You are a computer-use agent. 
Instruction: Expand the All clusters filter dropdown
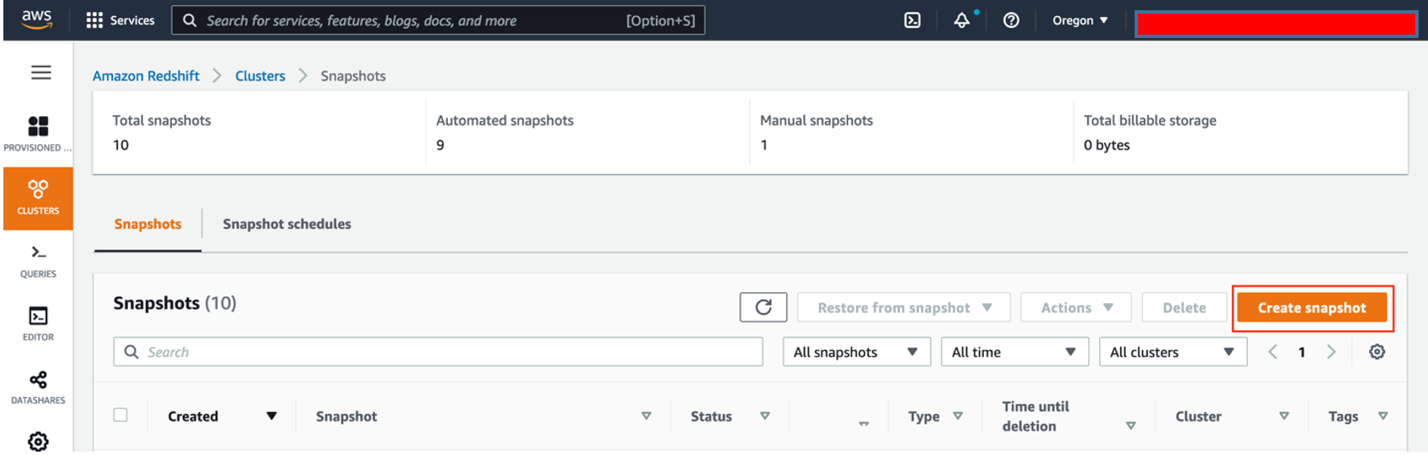(x=1172, y=352)
